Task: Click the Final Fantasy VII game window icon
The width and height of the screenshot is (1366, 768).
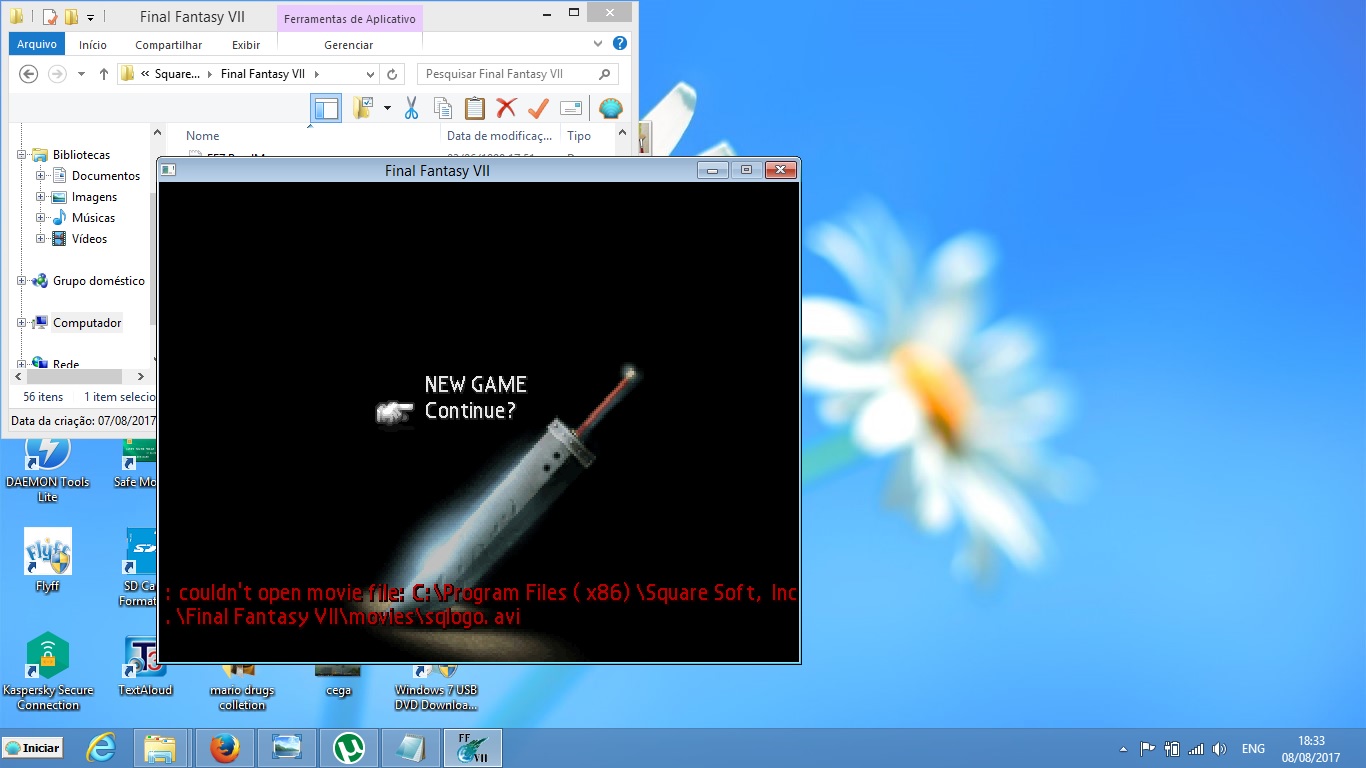Action: click(169, 170)
